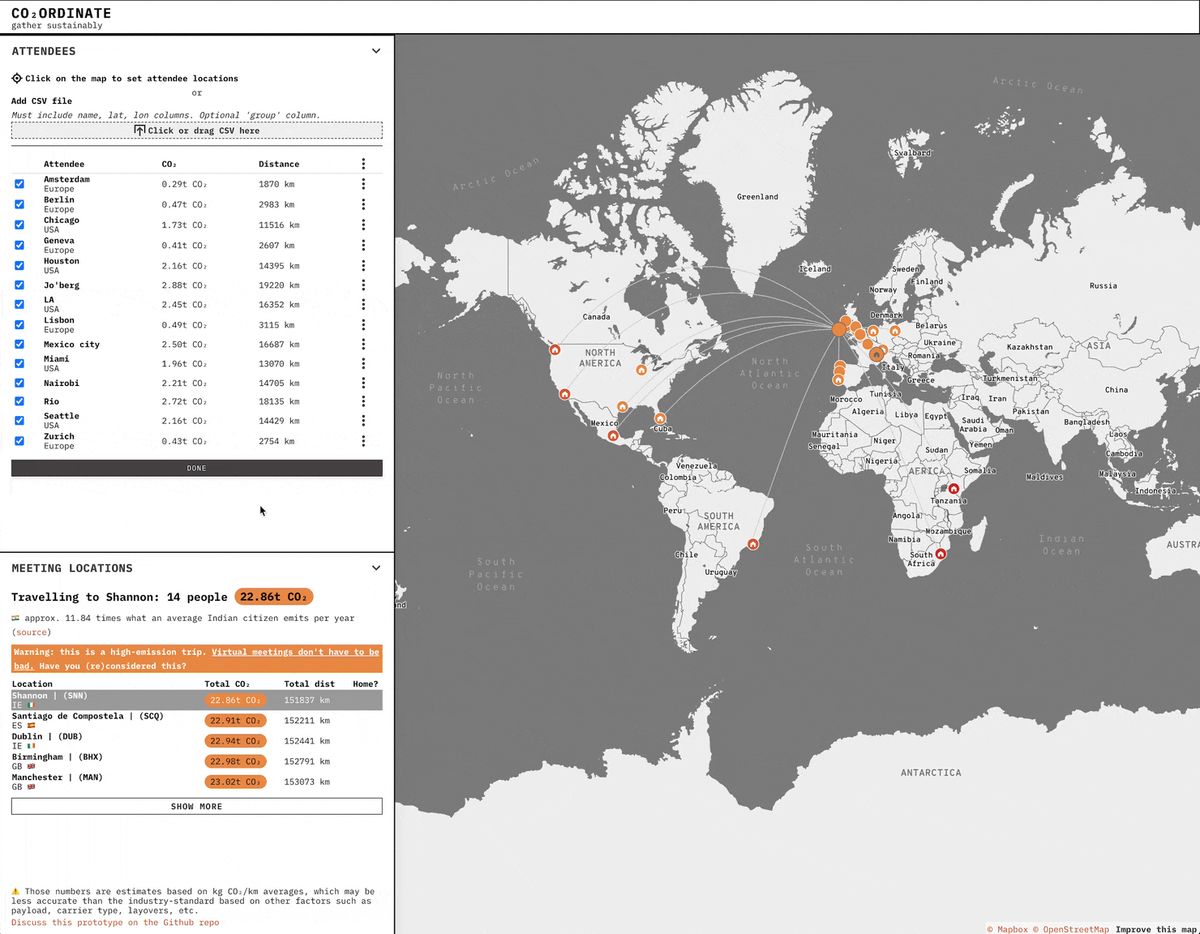Open the emissions (source) link
Screen dimensions: 1200x934
pyautogui.click(x=31, y=632)
